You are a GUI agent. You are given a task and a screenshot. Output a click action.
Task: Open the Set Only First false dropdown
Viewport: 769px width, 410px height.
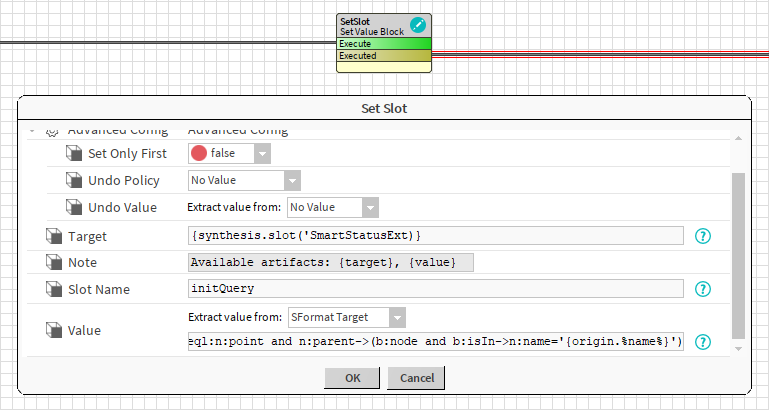[x=261, y=153]
